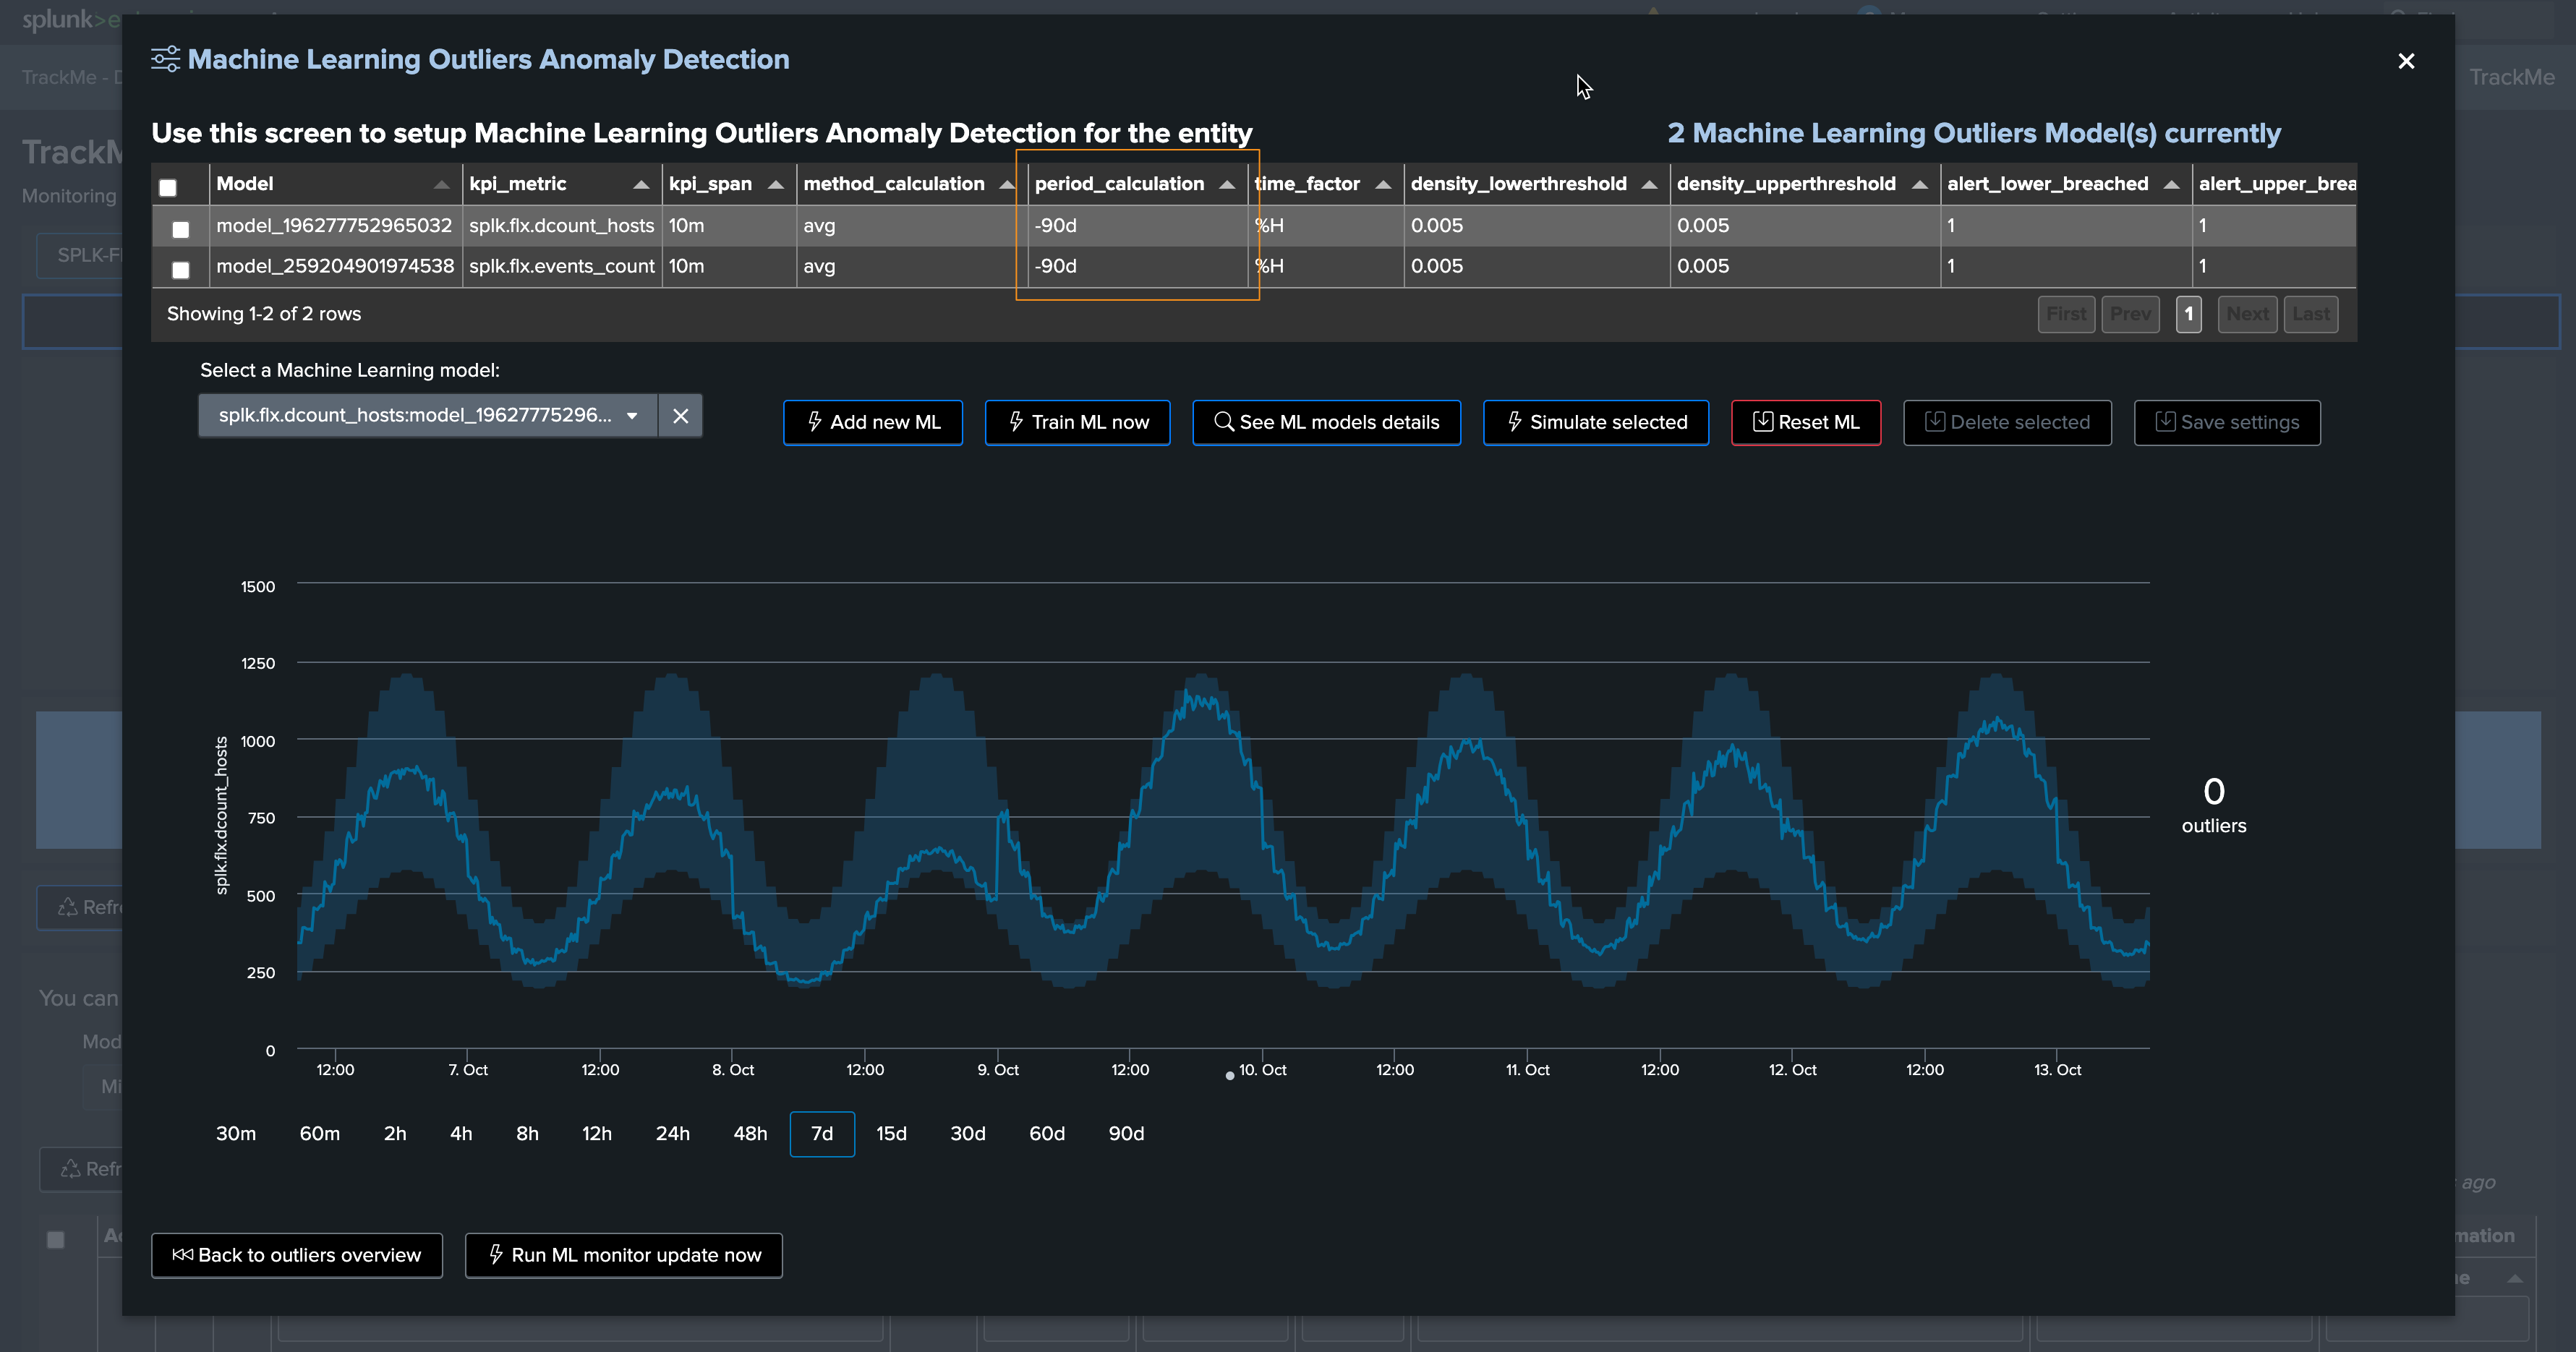Select the 24h time range

tap(673, 1134)
